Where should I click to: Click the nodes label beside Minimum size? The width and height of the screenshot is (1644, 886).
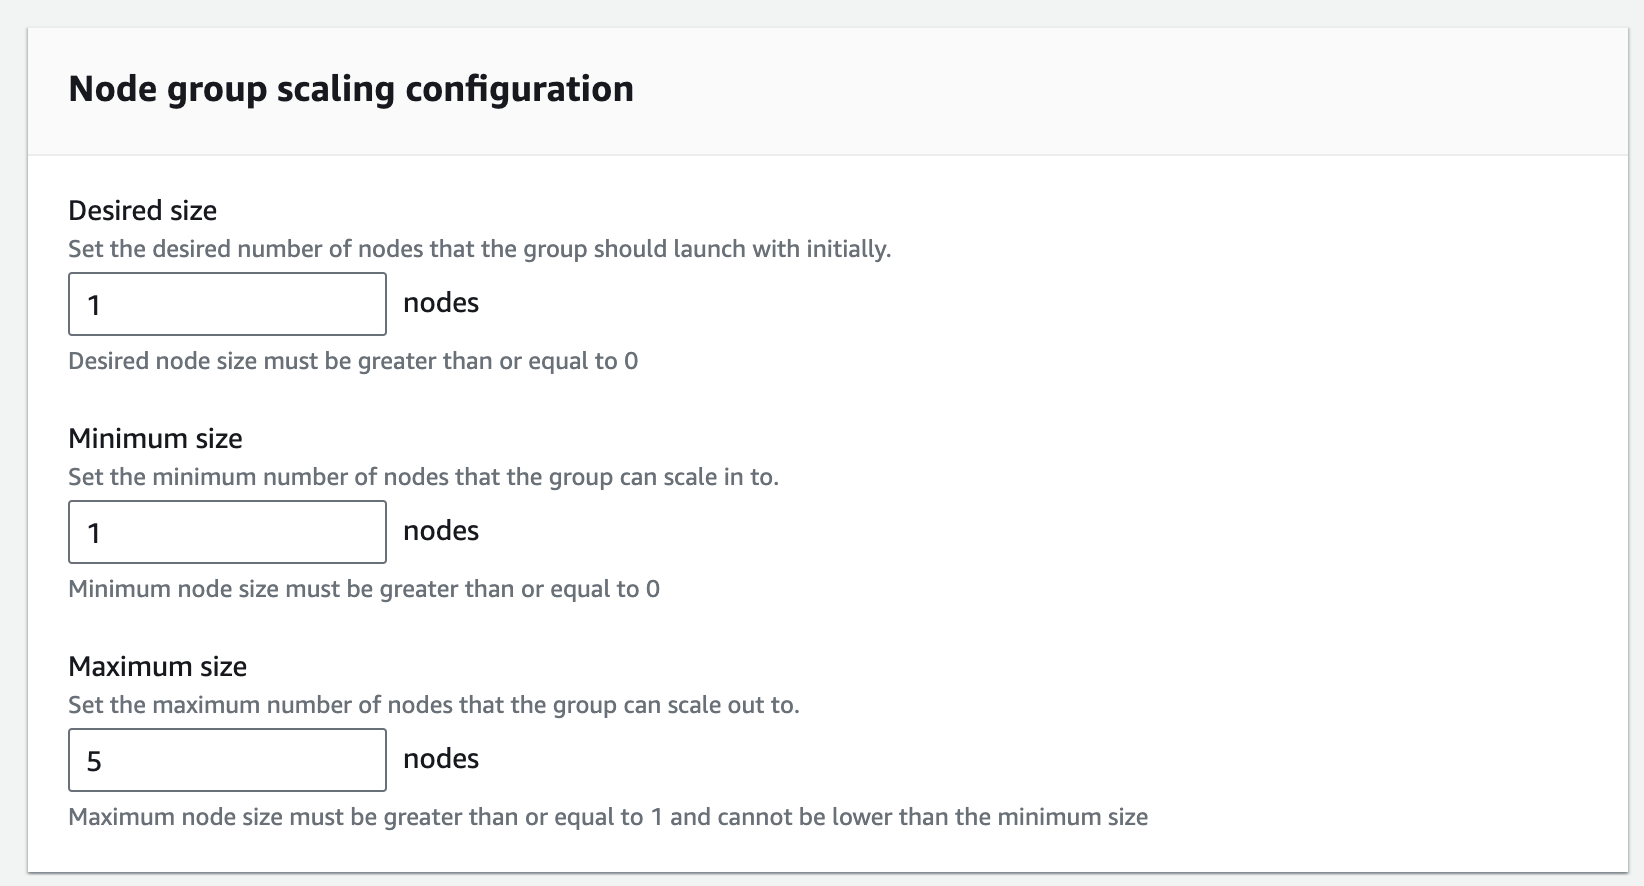440,530
